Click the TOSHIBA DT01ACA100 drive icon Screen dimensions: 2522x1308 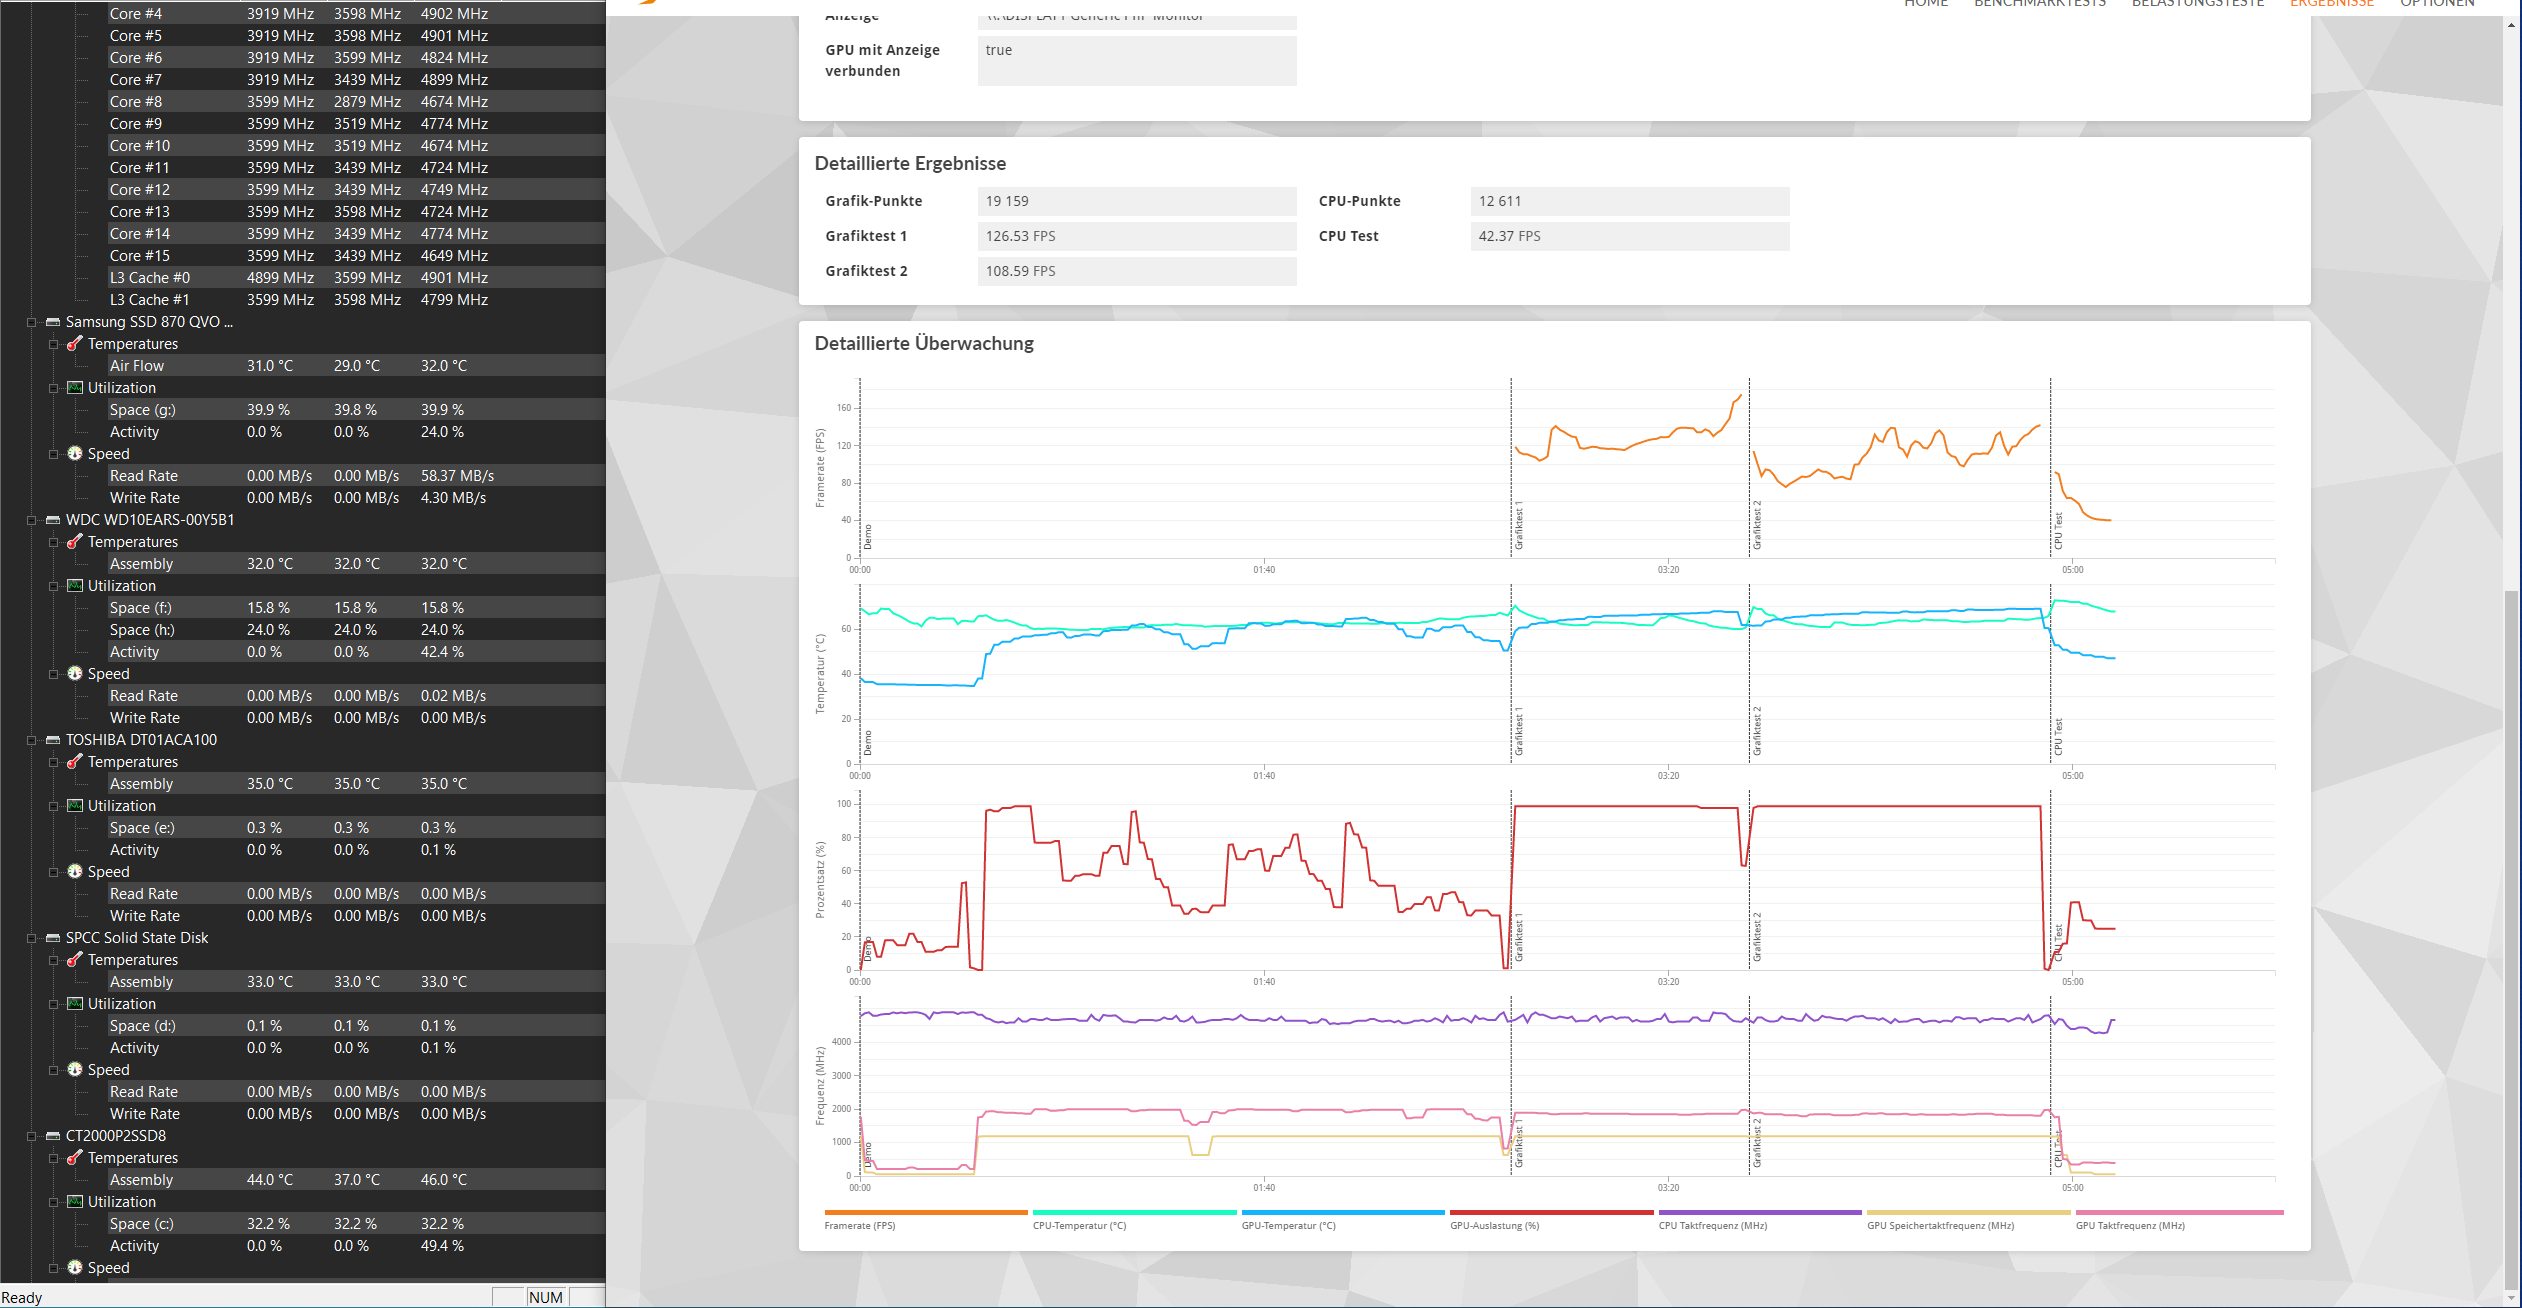click(53, 740)
